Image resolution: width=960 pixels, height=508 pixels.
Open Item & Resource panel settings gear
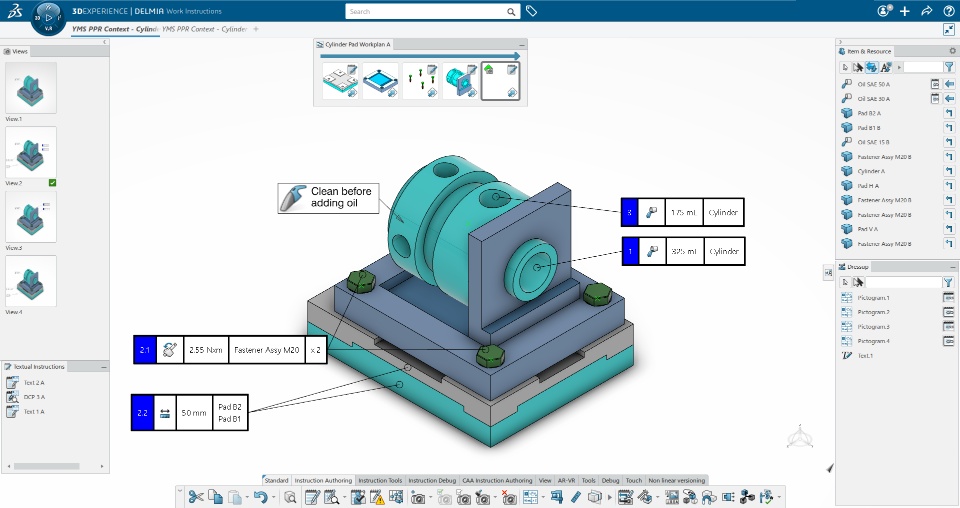[x=952, y=51]
